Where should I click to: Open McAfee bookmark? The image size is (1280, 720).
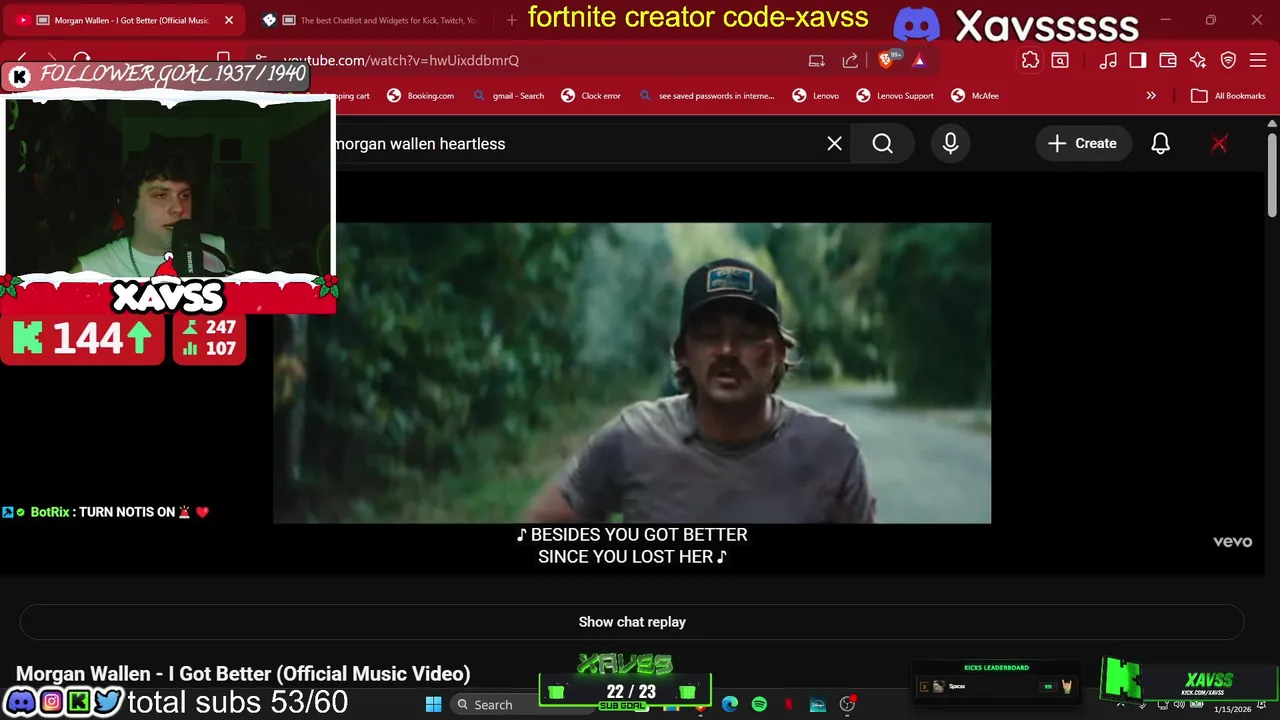(x=975, y=96)
